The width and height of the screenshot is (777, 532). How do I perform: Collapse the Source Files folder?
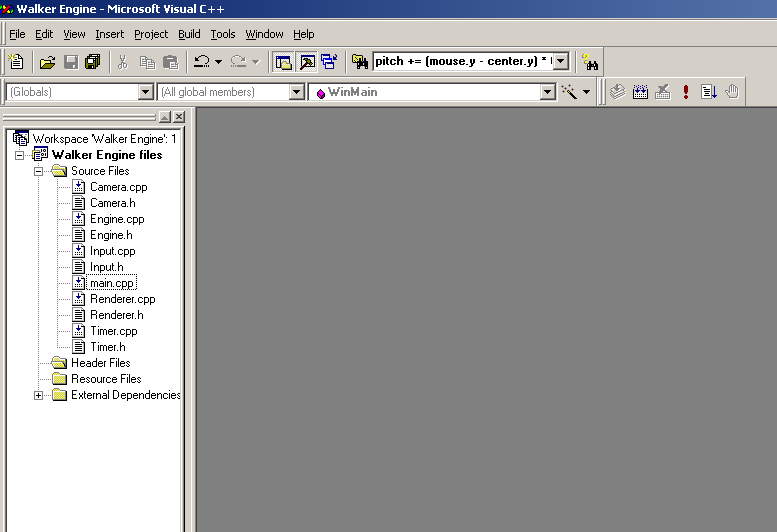click(x=38, y=171)
